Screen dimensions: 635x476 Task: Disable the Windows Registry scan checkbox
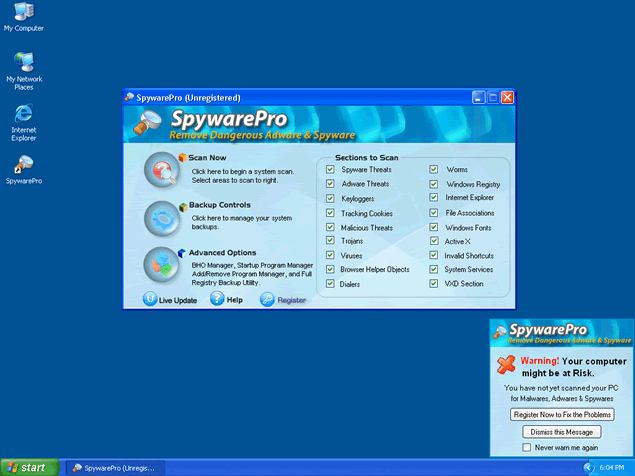(434, 184)
